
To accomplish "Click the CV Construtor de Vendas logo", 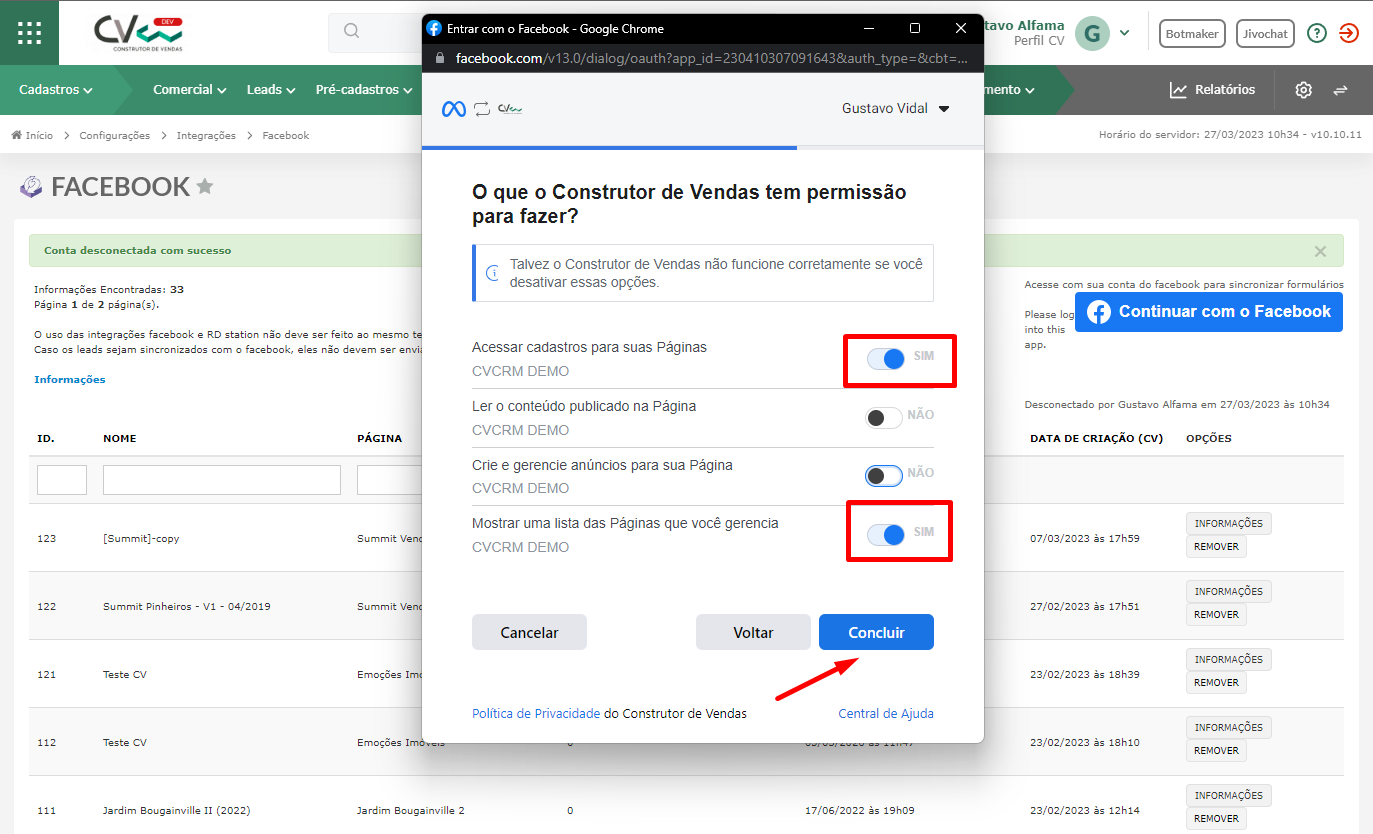I will [x=139, y=33].
